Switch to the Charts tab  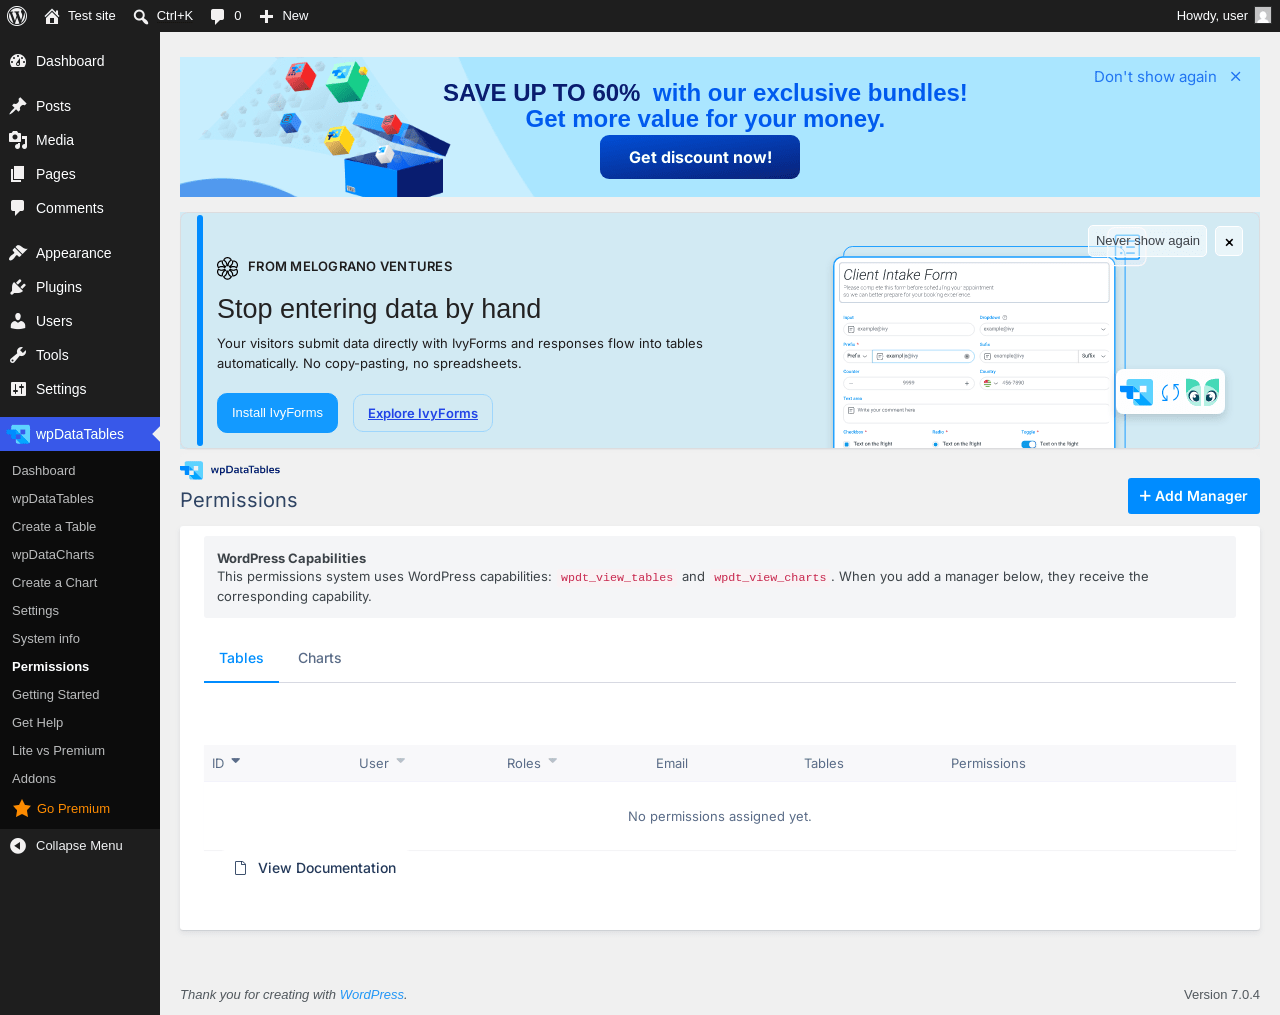[x=320, y=658]
